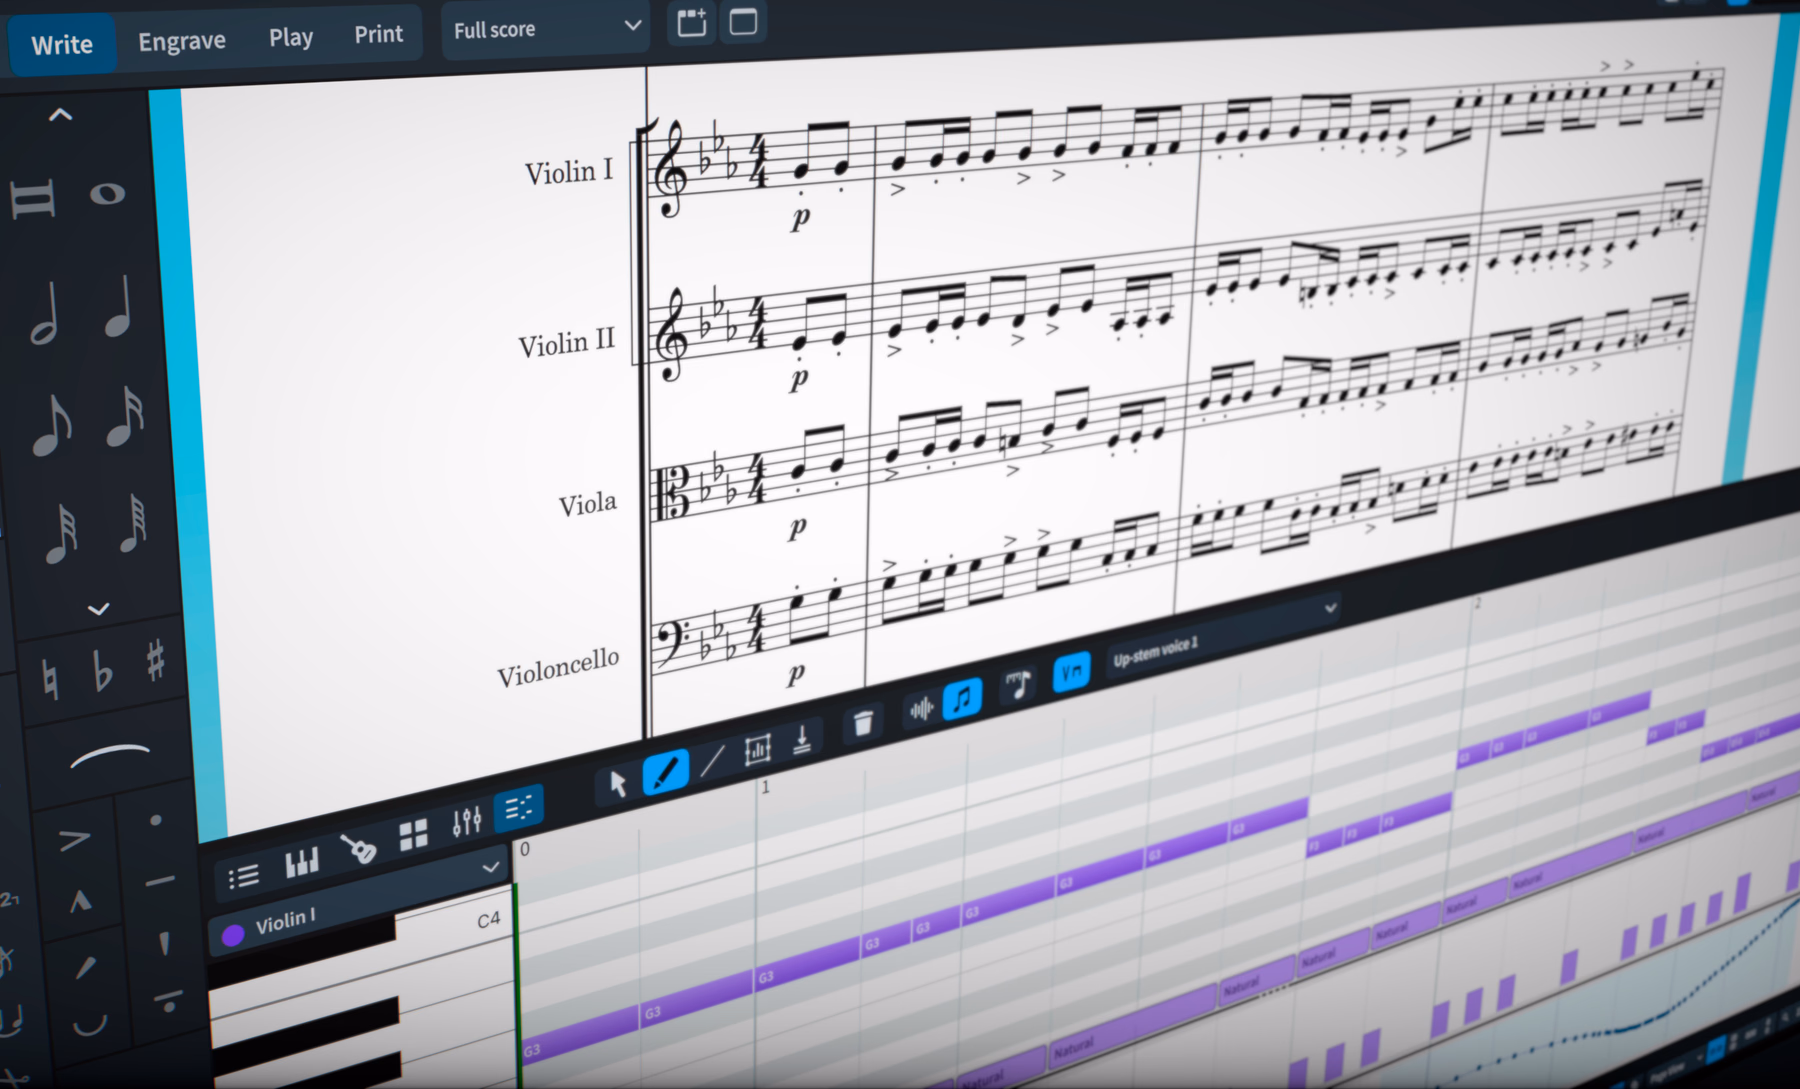Image resolution: width=1800 pixels, height=1089 pixels.
Task: Add an accent articulation
Action: (74, 839)
